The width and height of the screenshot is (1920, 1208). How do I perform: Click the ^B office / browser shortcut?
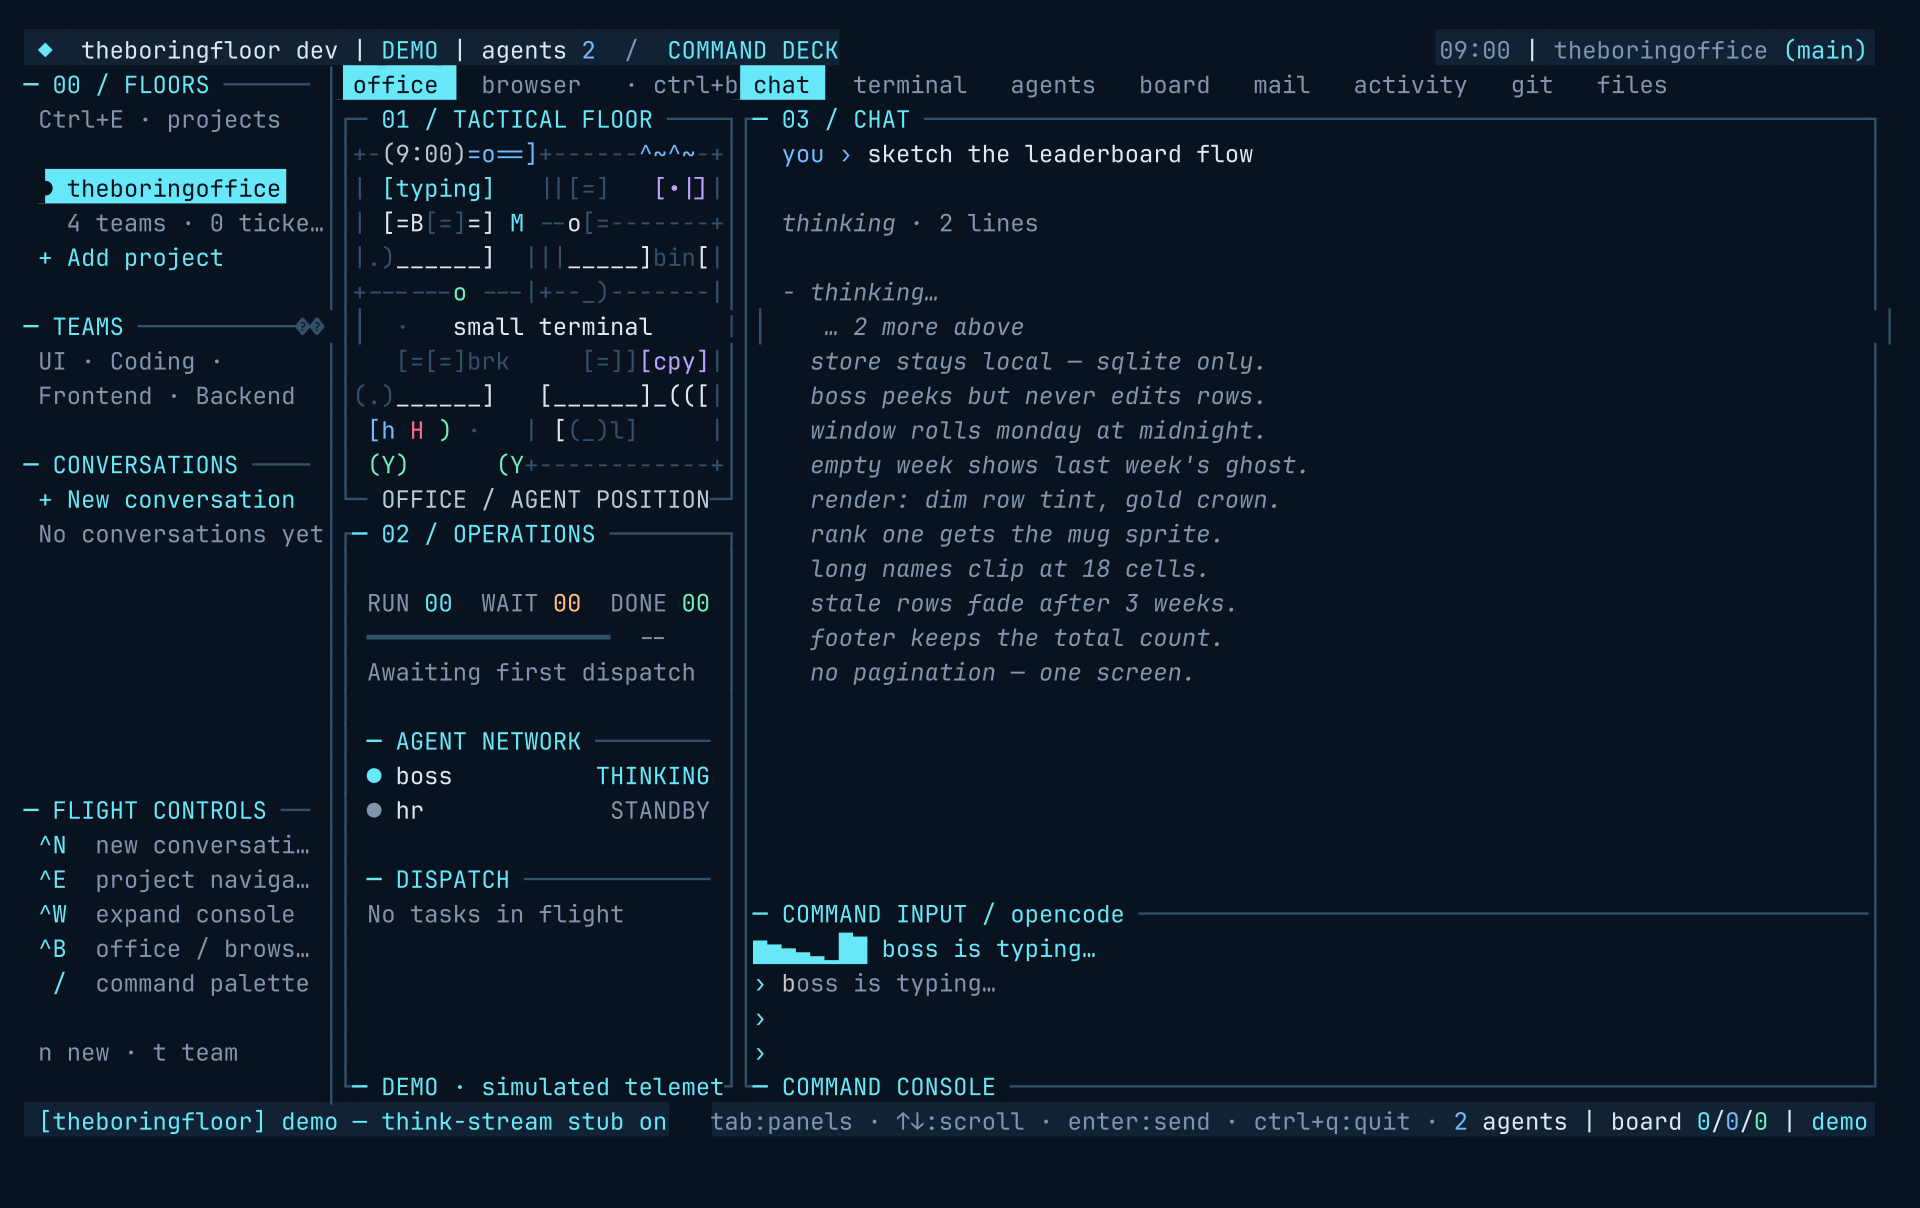(x=174, y=949)
